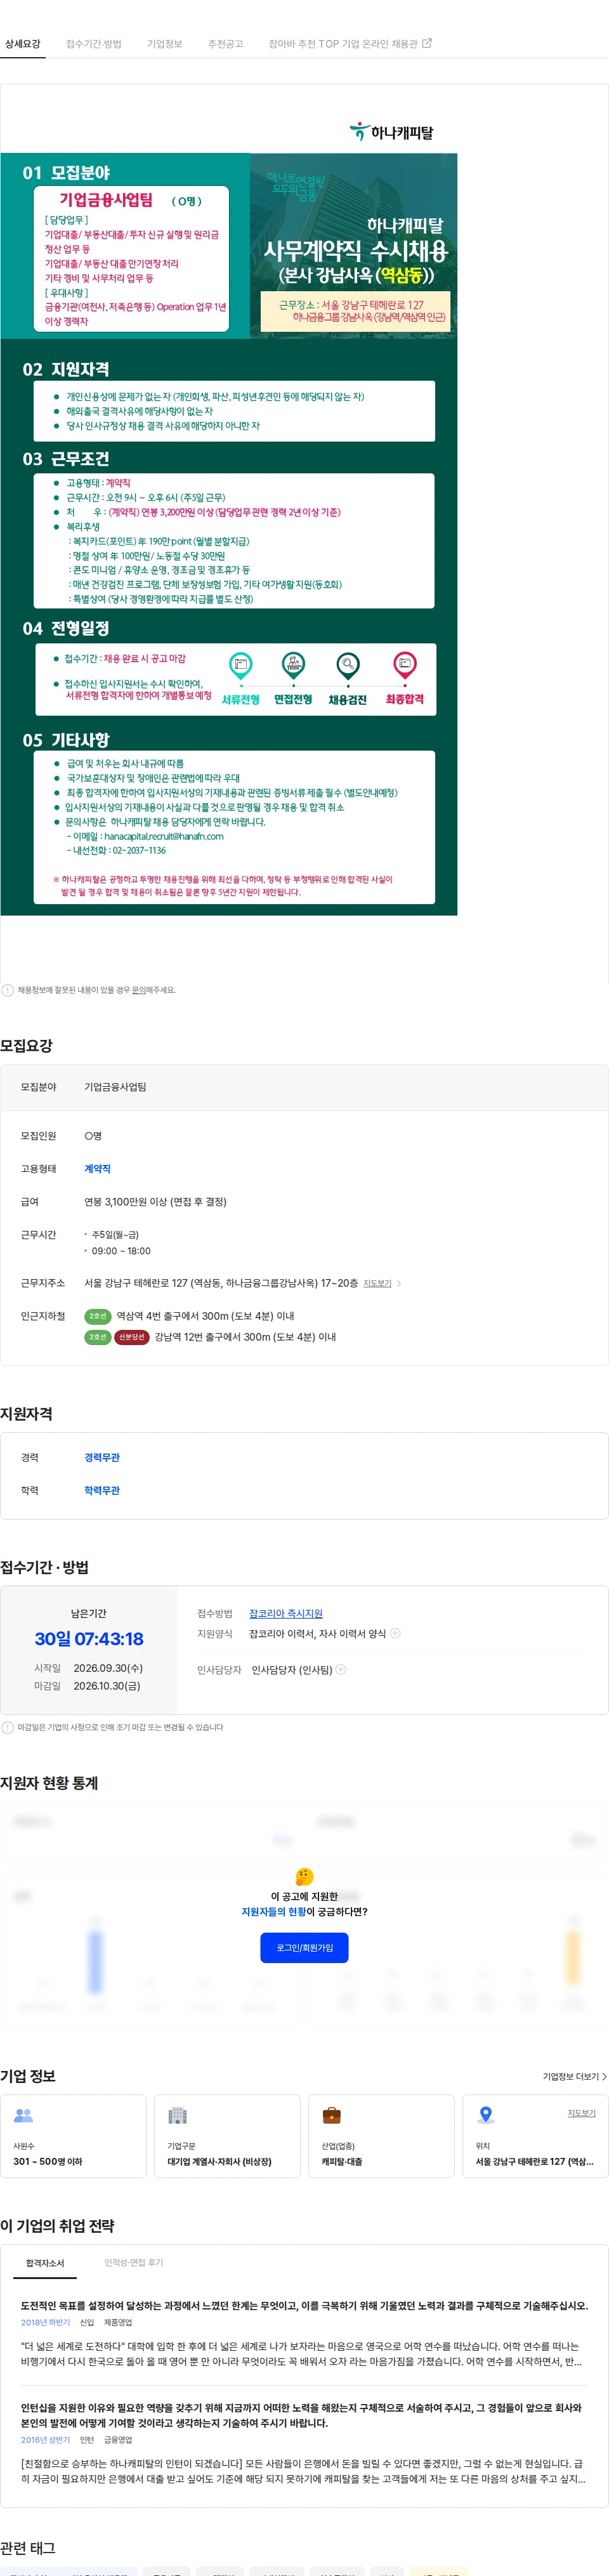609x2576 pixels.
Task: Open 지도보기 in the 위치 card
Action: 581,2113
